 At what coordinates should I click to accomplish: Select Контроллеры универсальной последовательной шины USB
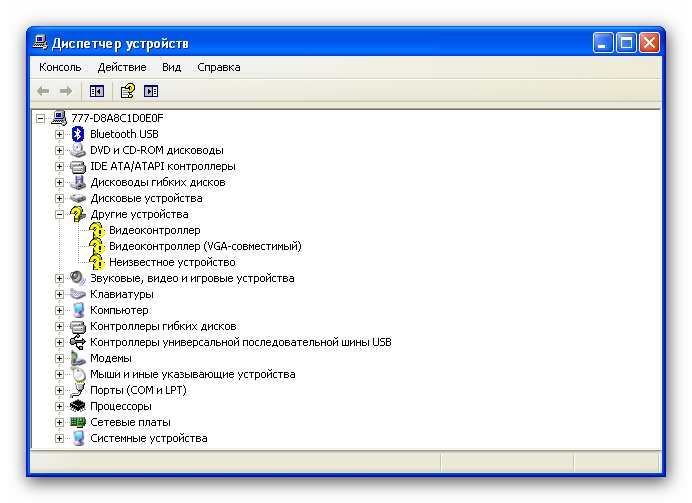(241, 342)
